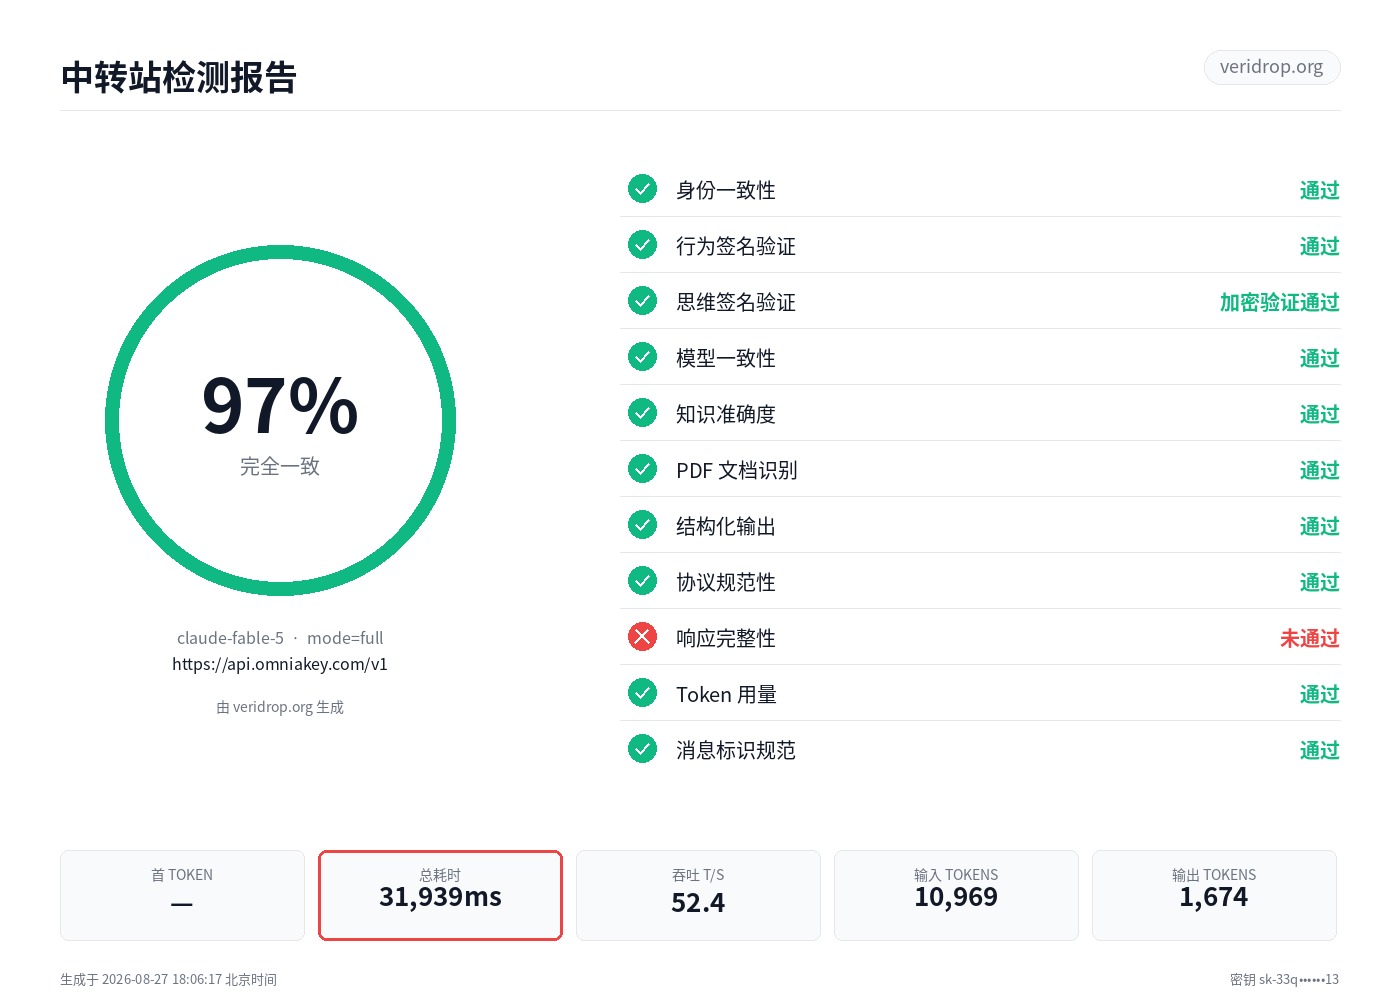
Task: Click the green check icon beside 身份一致性
Action: pyautogui.click(x=642, y=188)
